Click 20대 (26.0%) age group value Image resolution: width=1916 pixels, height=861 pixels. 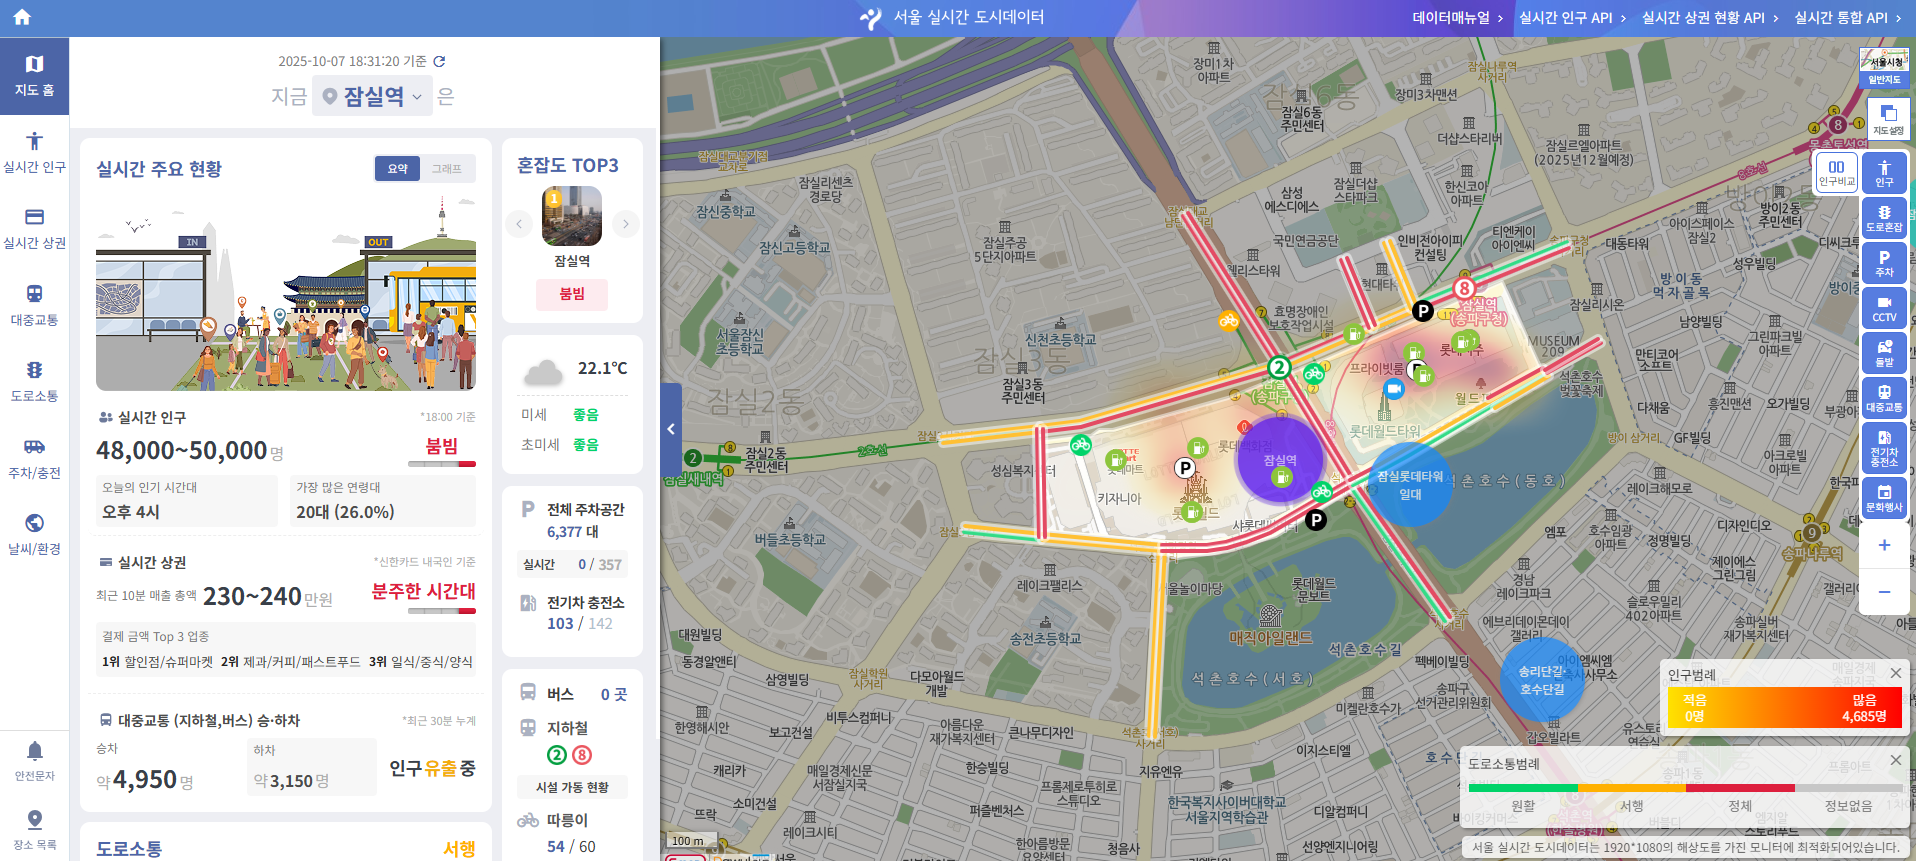345,511
